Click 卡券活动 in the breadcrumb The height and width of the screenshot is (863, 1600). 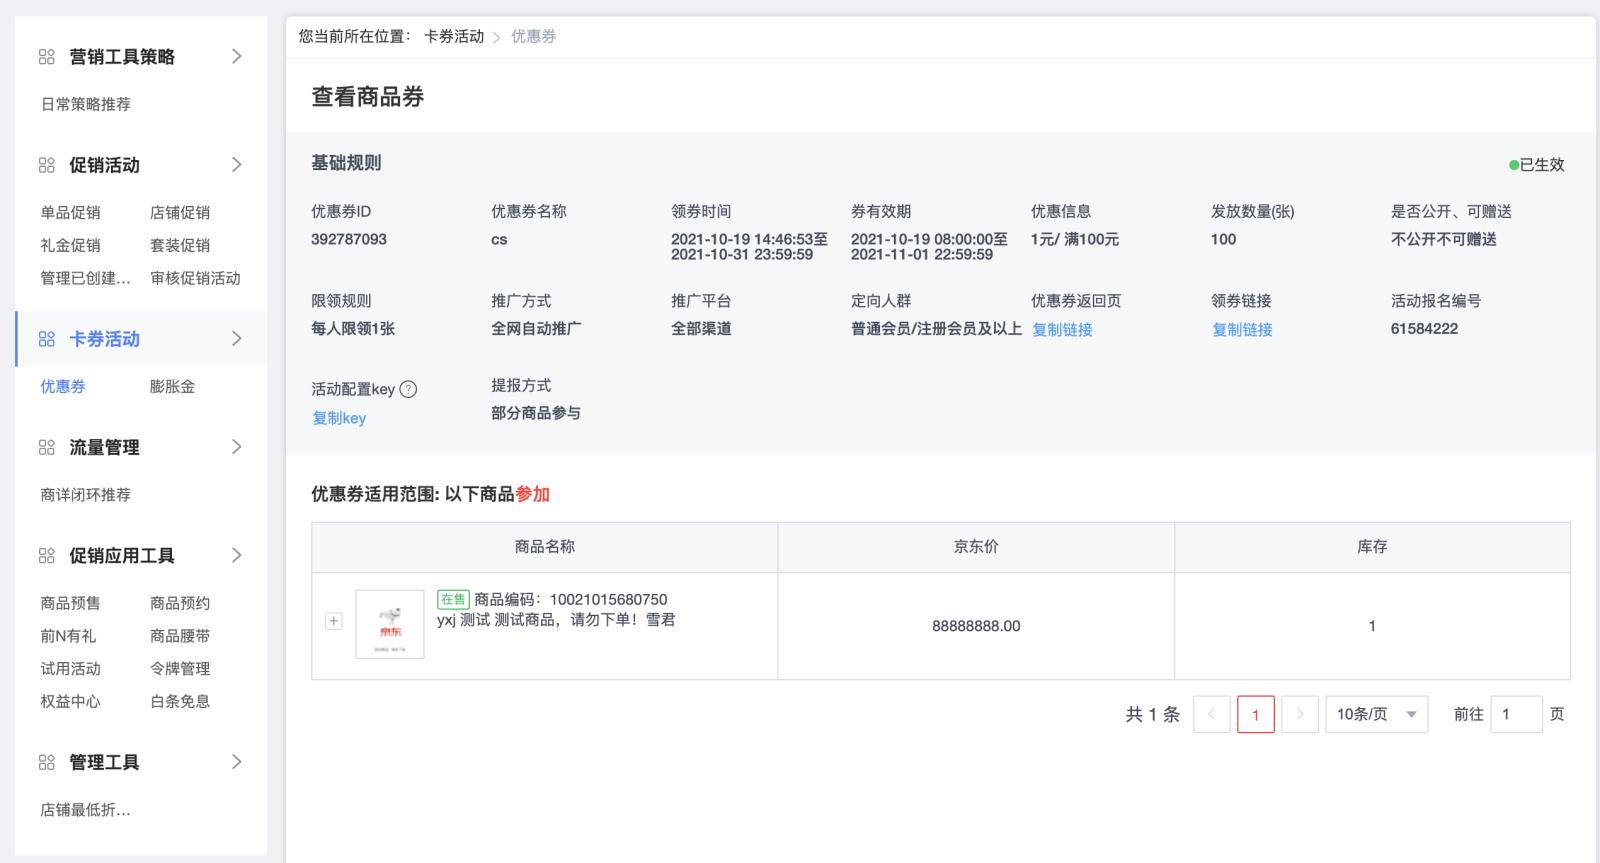point(454,36)
